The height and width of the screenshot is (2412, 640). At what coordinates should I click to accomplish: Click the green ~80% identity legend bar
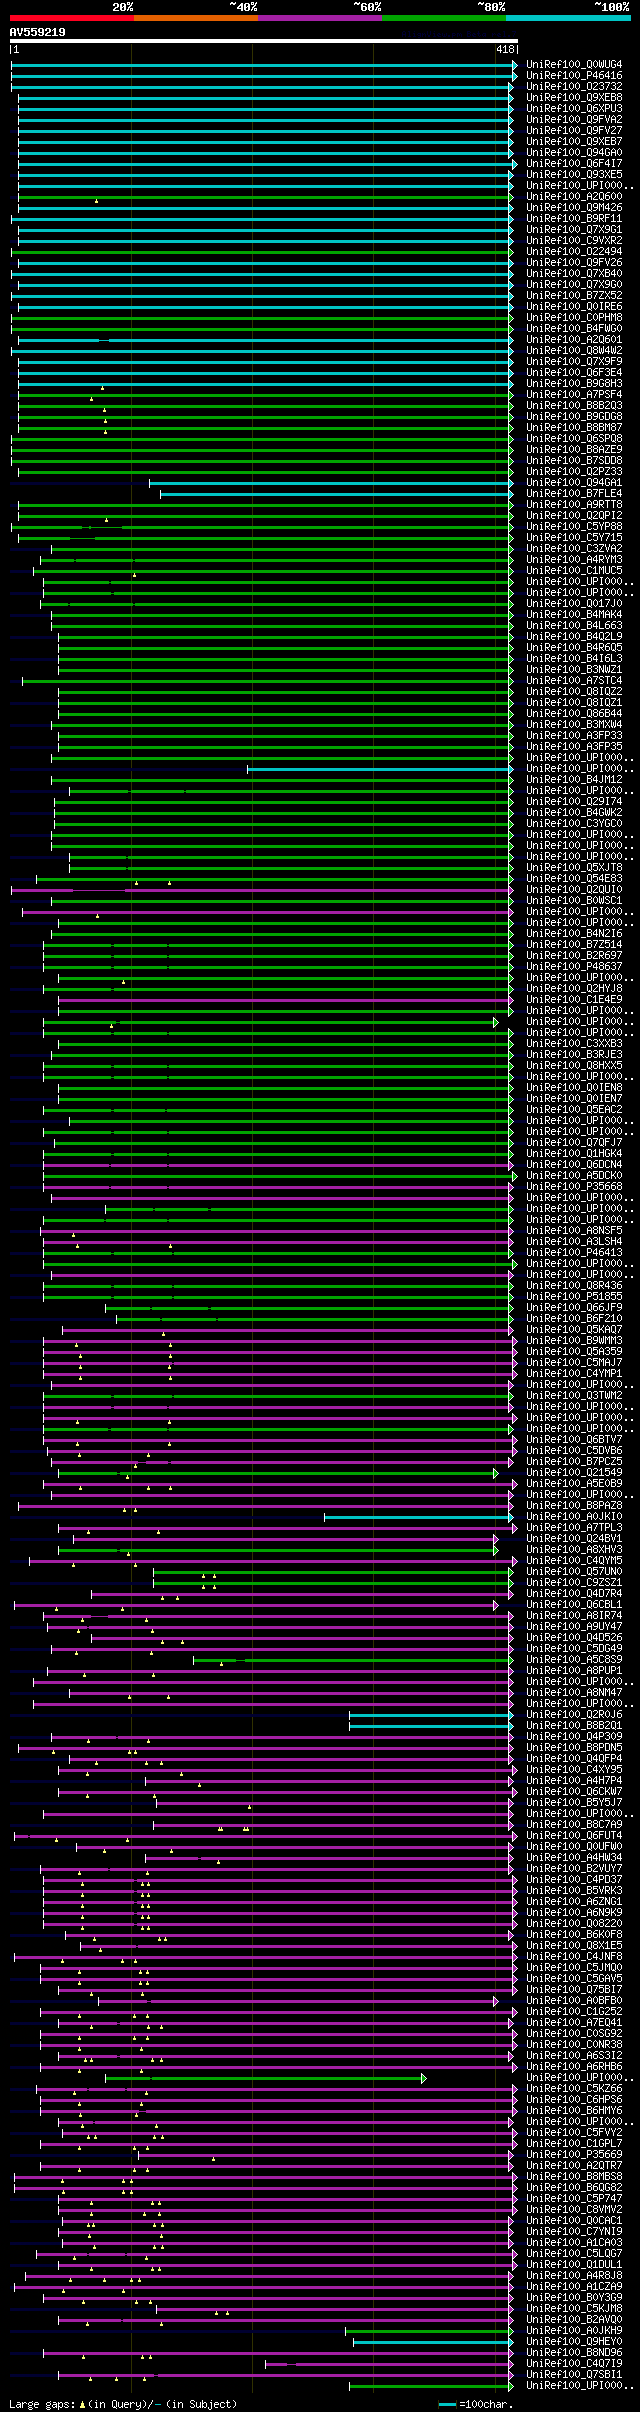coord(444,18)
